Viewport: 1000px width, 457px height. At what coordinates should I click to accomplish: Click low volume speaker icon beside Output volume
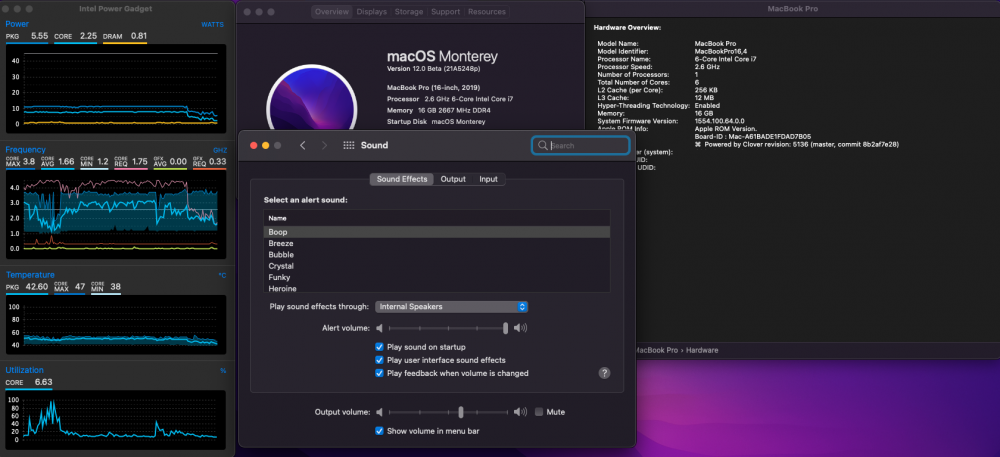point(379,412)
